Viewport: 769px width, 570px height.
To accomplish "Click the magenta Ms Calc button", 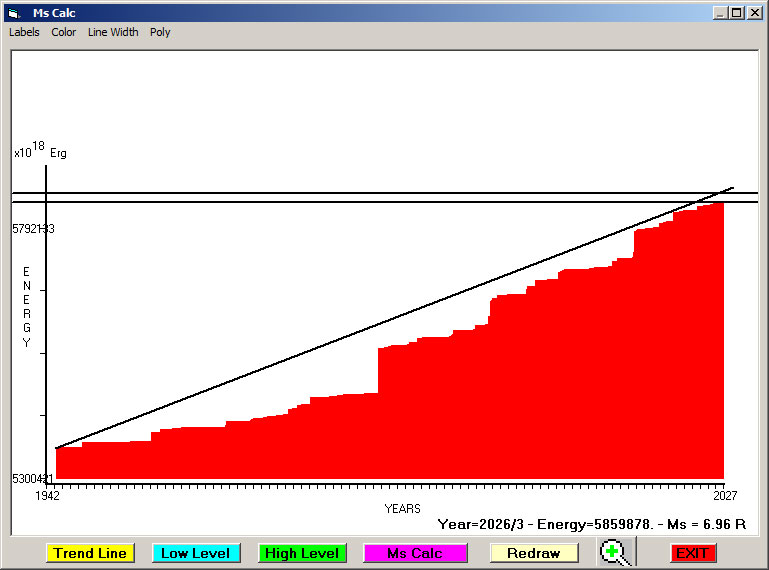I will coord(415,553).
